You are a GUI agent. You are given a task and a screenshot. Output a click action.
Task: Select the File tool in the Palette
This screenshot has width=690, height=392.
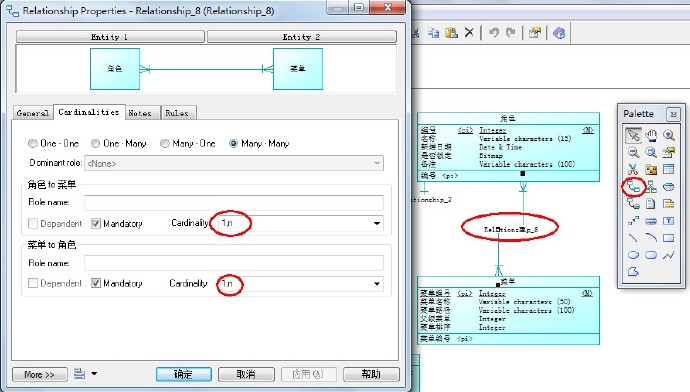pyautogui.click(x=651, y=204)
